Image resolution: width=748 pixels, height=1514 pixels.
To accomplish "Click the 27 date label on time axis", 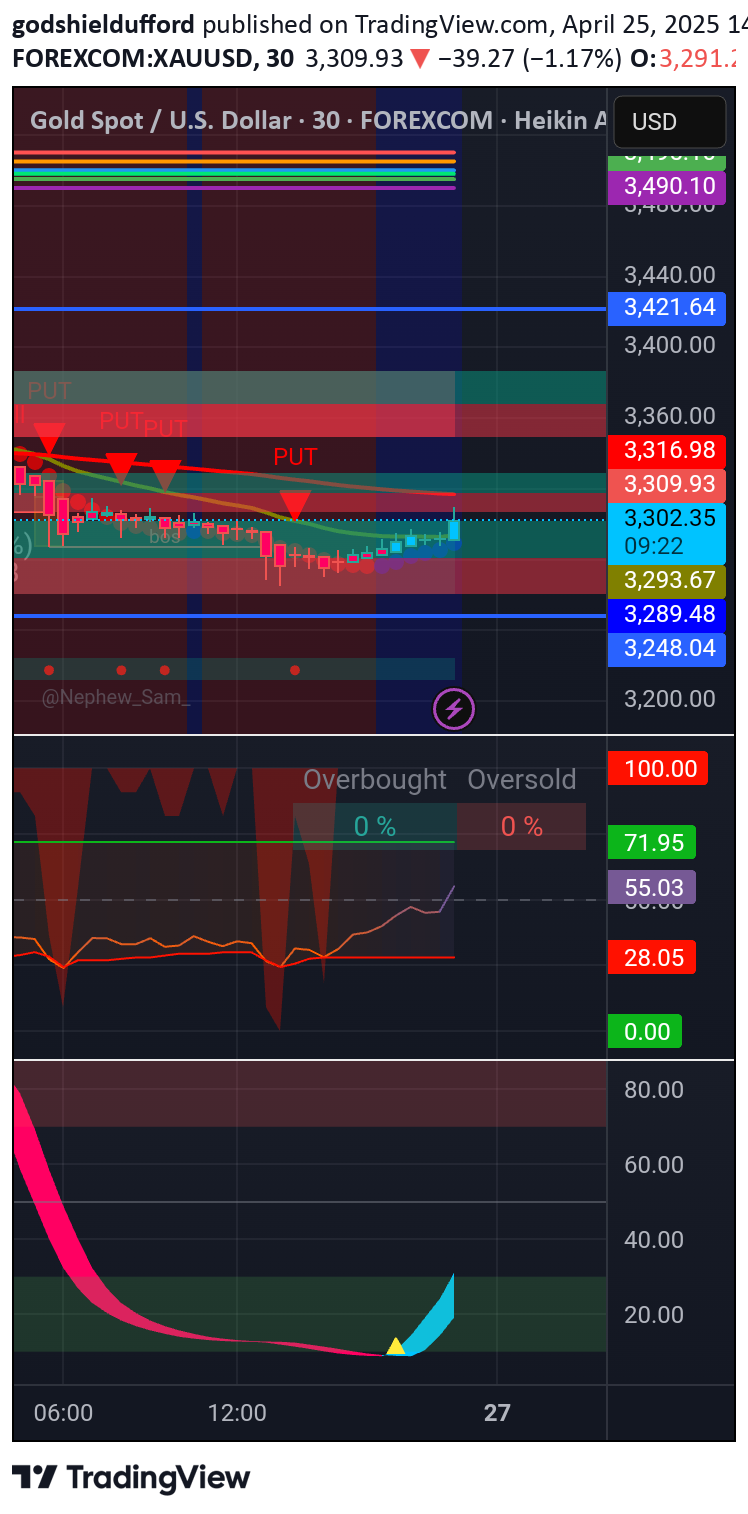I will pos(497,1413).
